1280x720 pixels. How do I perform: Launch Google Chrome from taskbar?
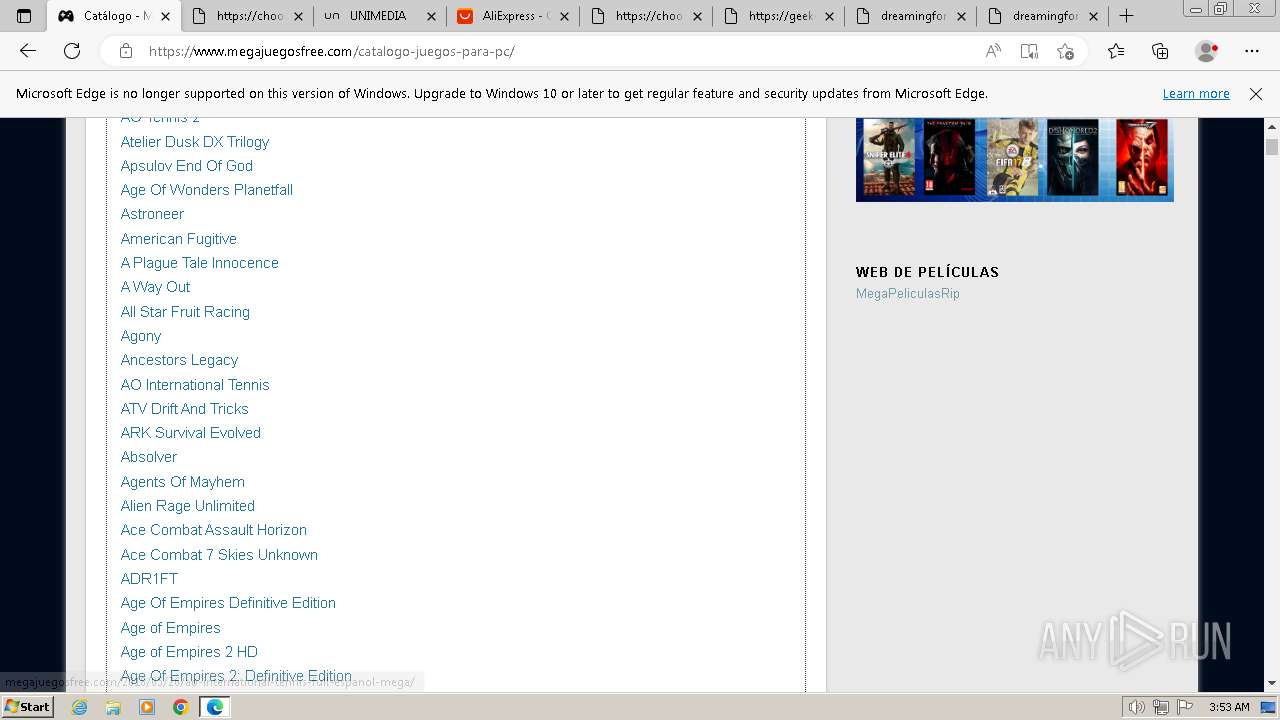coord(180,707)
